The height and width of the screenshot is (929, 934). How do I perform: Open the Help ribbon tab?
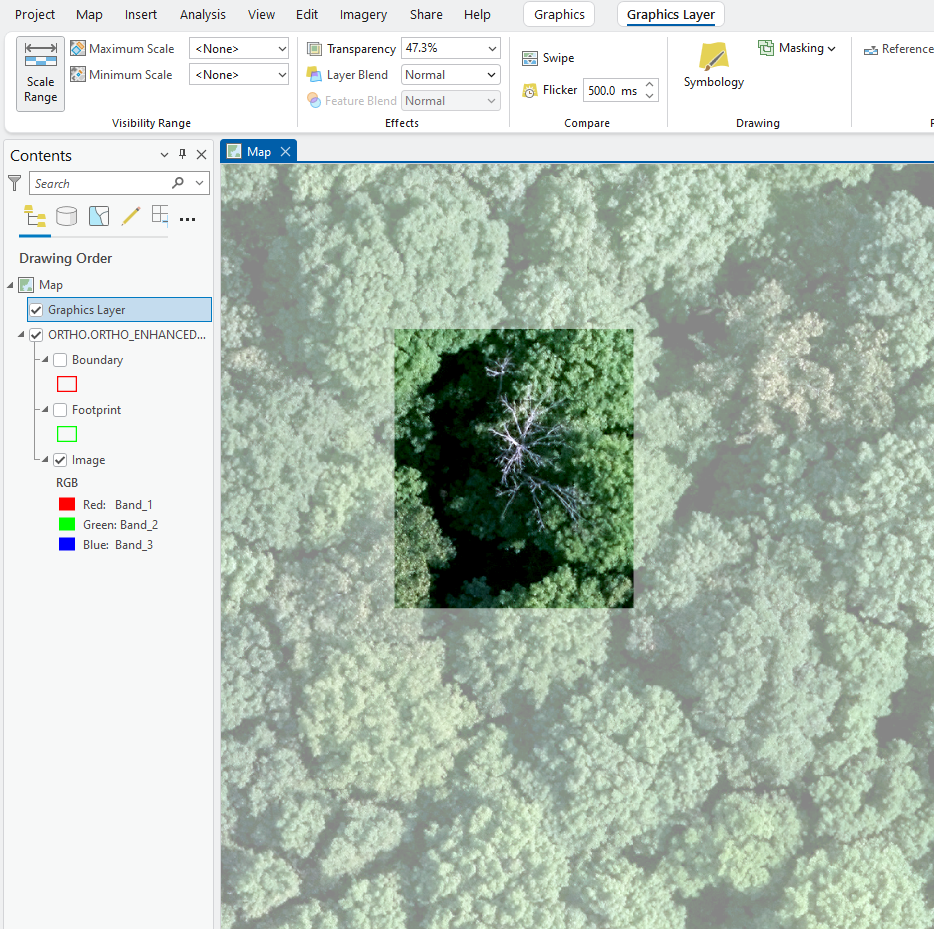[x=477, y=14]
